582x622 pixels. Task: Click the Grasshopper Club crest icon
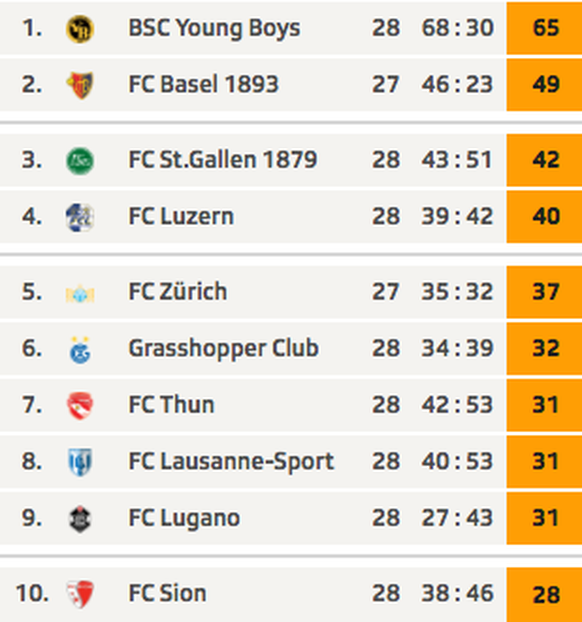pos(80,349)
